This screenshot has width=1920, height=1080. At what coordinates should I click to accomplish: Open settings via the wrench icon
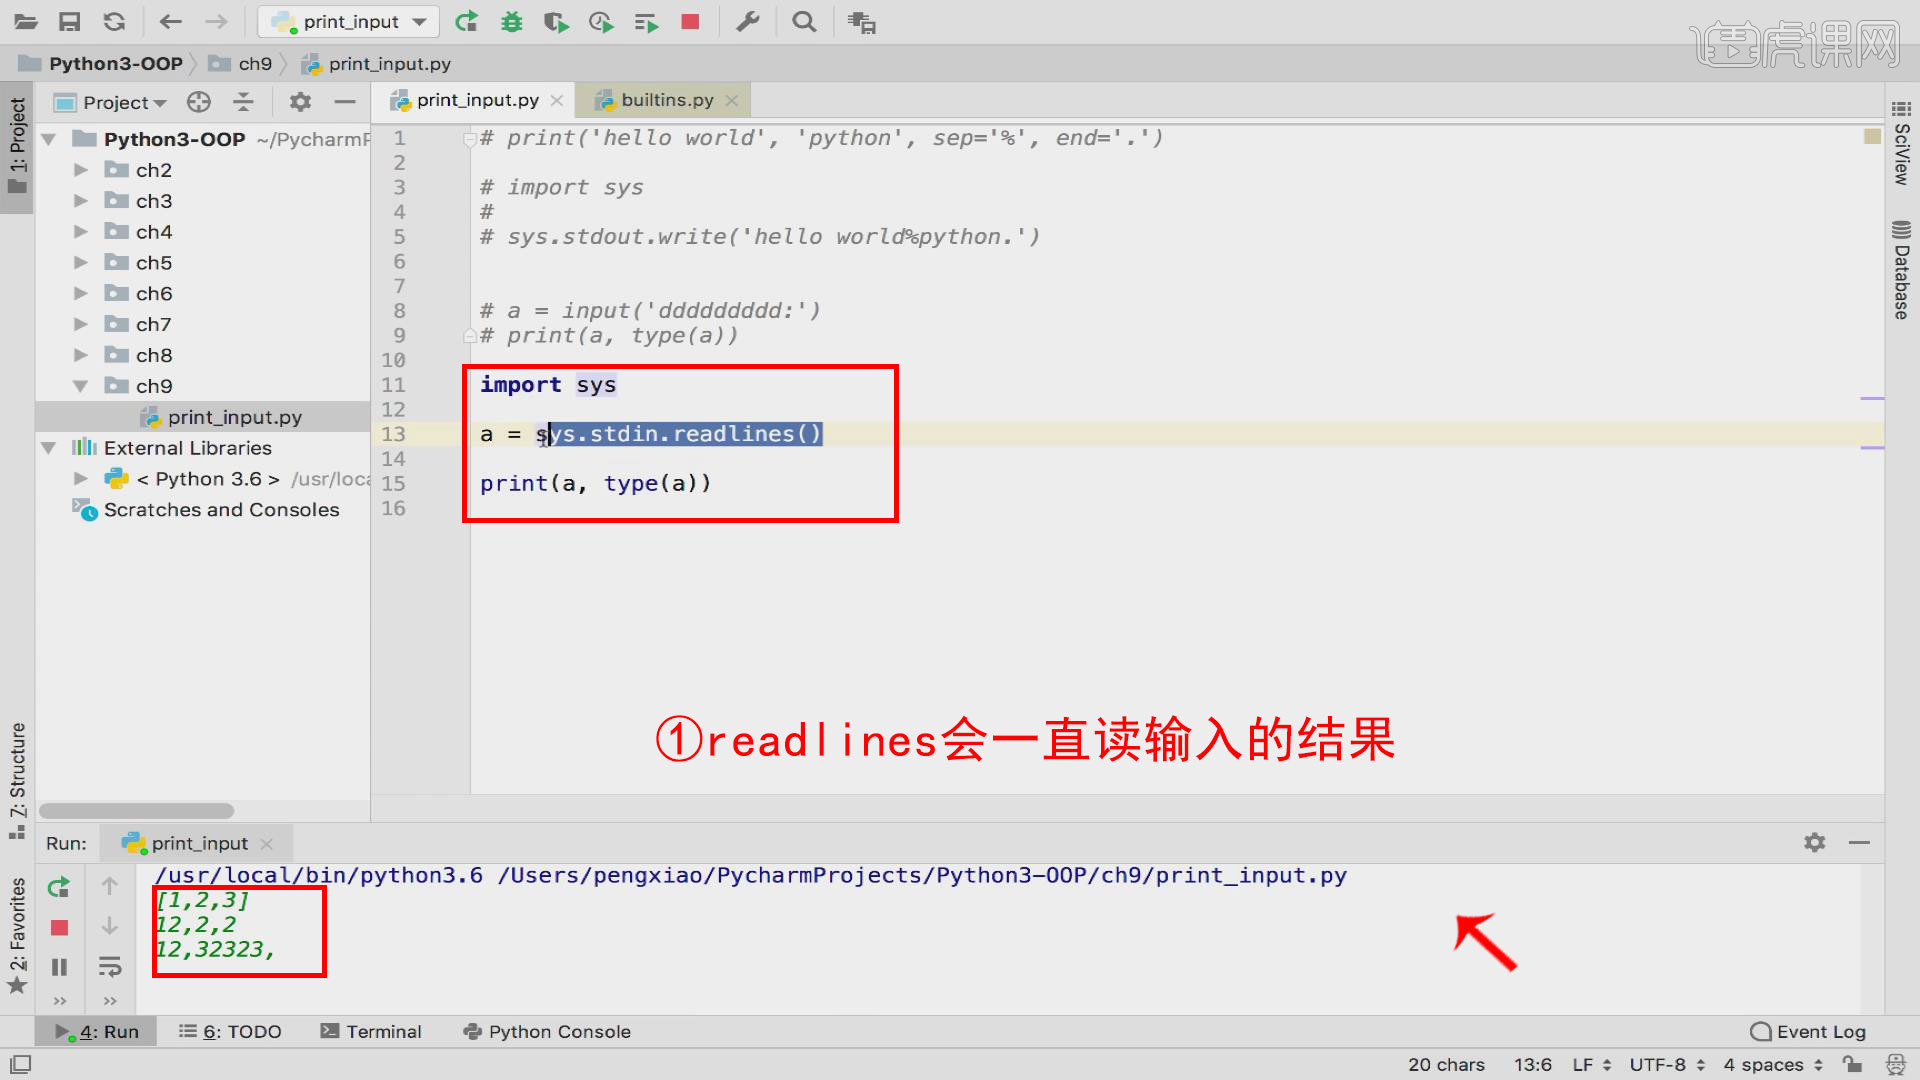[x=748, y=21]
